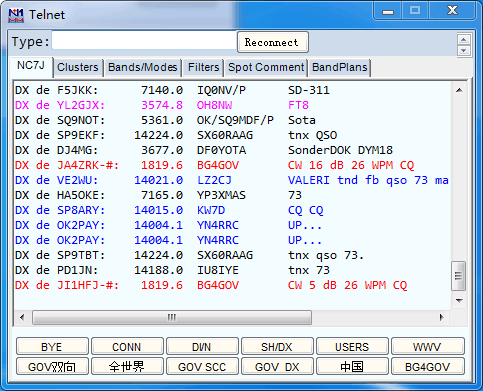Viewport: 483px width, 391px height.
Task: Click the Reconnect button
Action: (x=272, y=42)
